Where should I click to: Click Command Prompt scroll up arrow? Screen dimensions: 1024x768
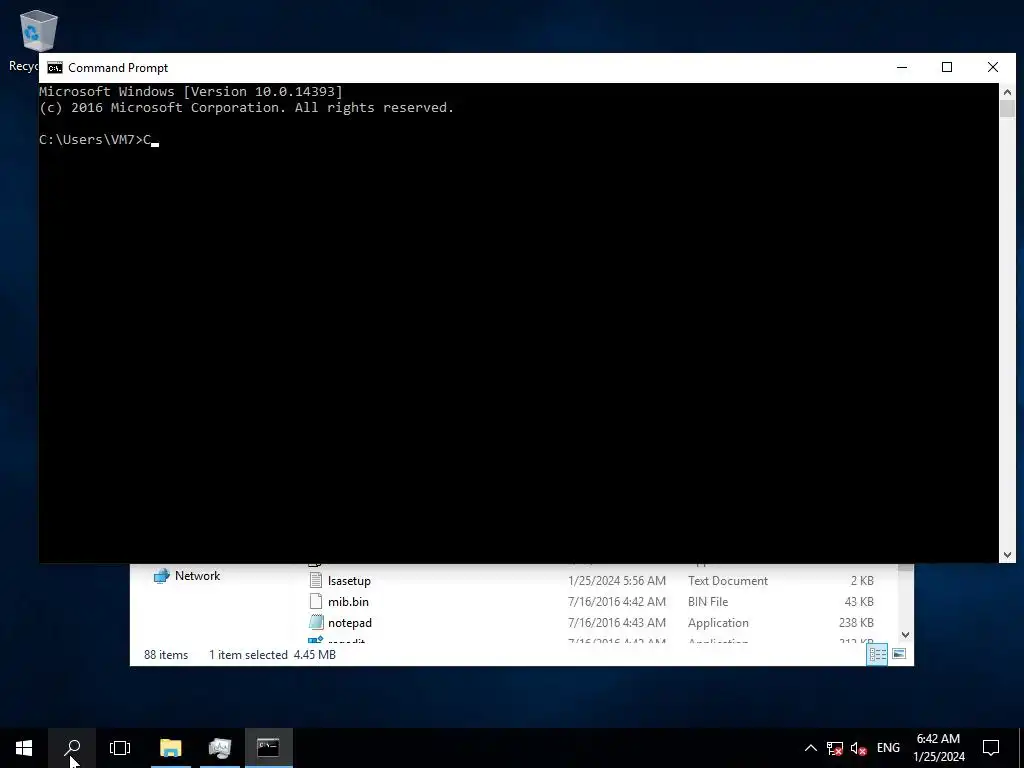tap(1007, 91)
